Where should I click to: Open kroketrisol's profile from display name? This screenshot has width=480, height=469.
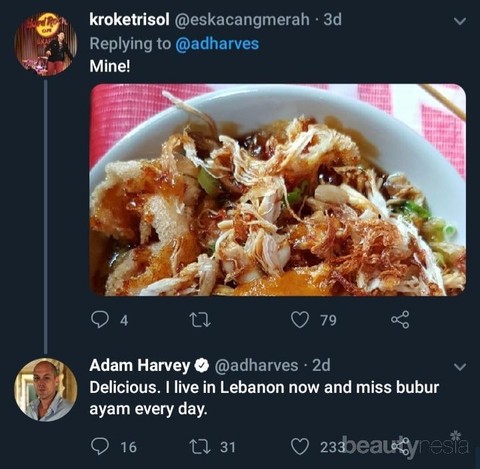(129, 19)
